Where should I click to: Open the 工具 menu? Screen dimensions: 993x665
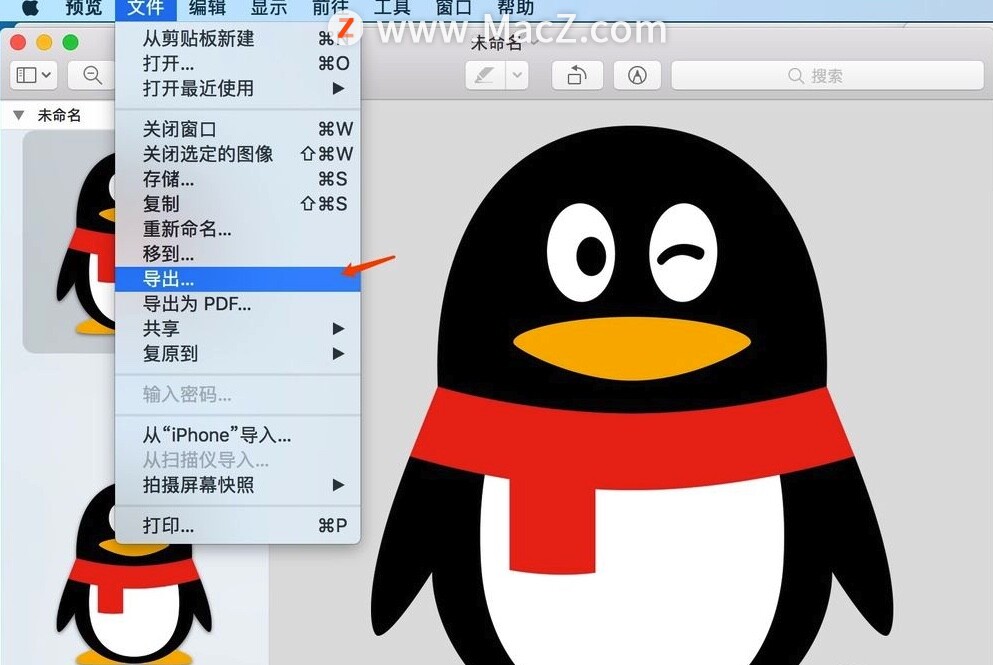[392, 8]
